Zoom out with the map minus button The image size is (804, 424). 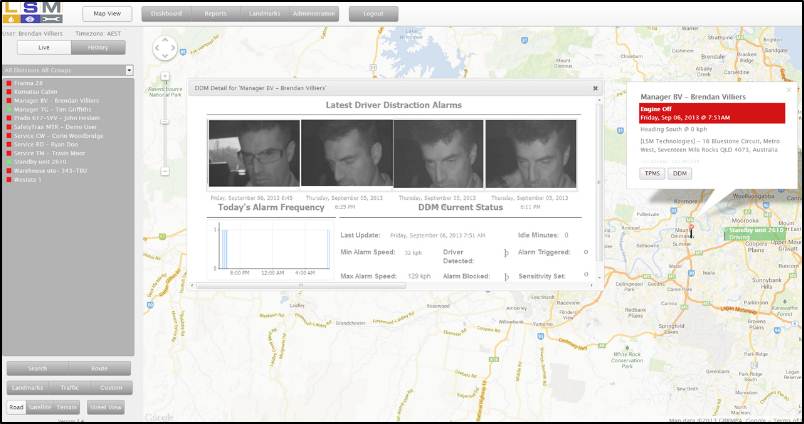tap(163, 171)
